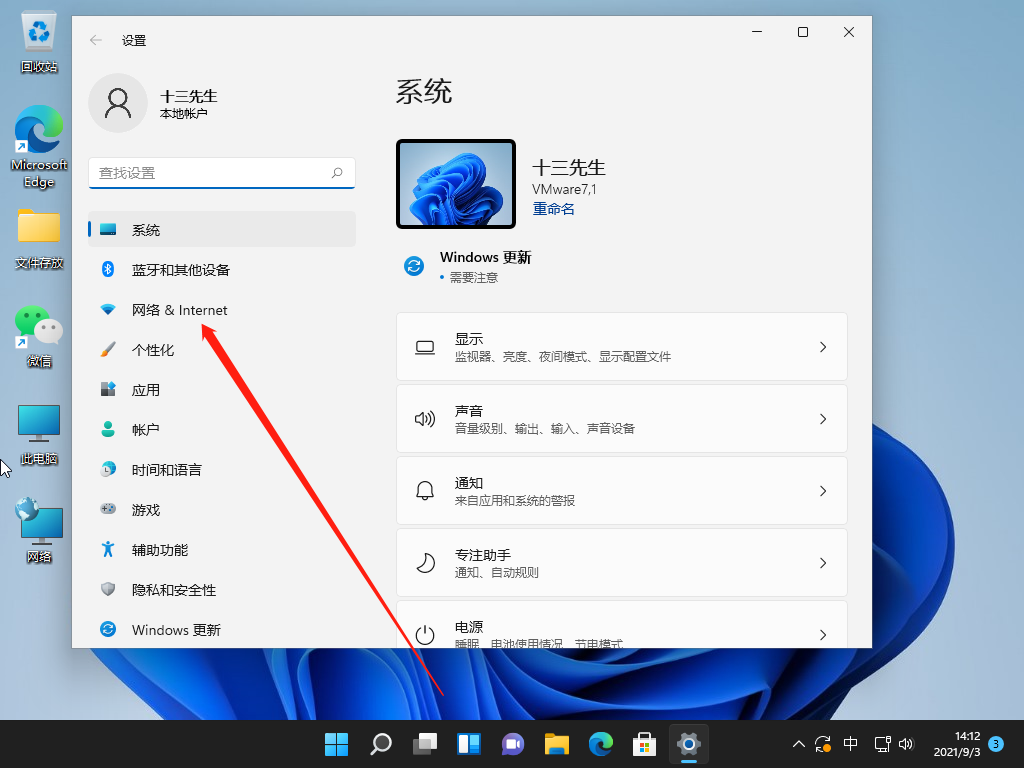Image resolution: width=1024 pixels, height=768 pixels.
Task: Open 蓝牙和其他设备 settings from sidebar
Action: 180,269
